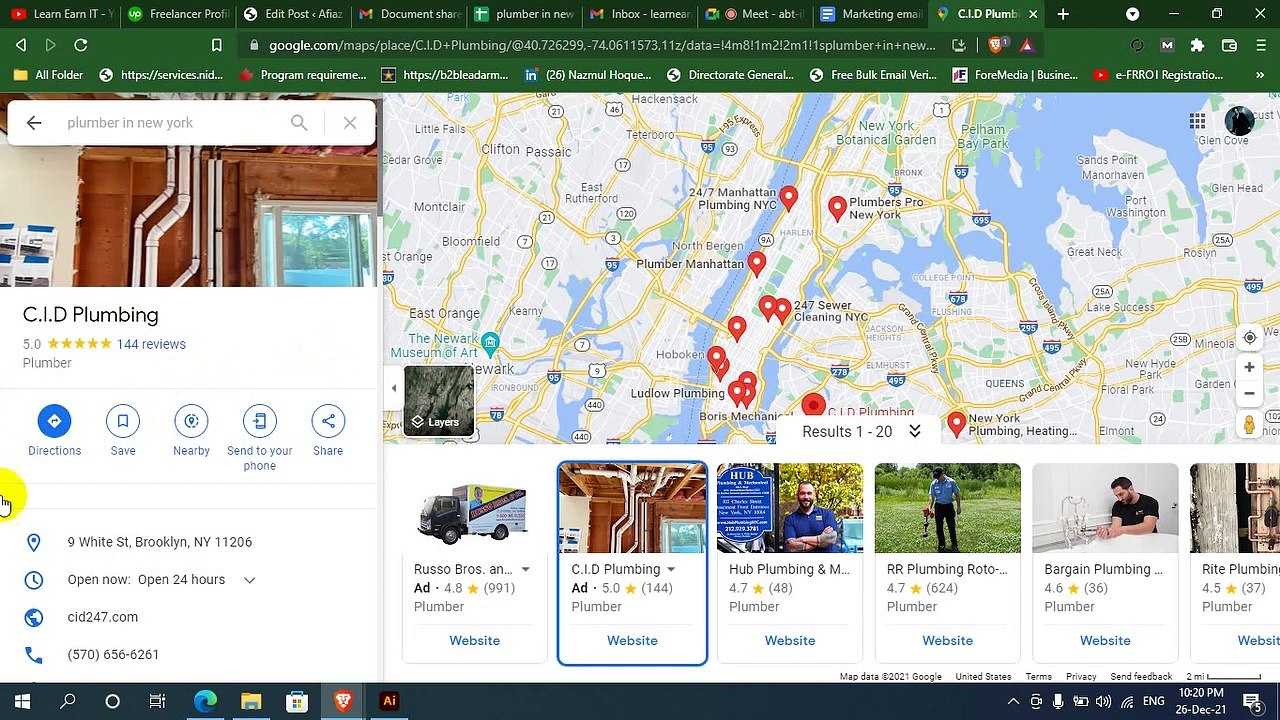Clear the Maps search with the X icon
Viewport: 1280px width, 720px height.
tap(350, 123)
